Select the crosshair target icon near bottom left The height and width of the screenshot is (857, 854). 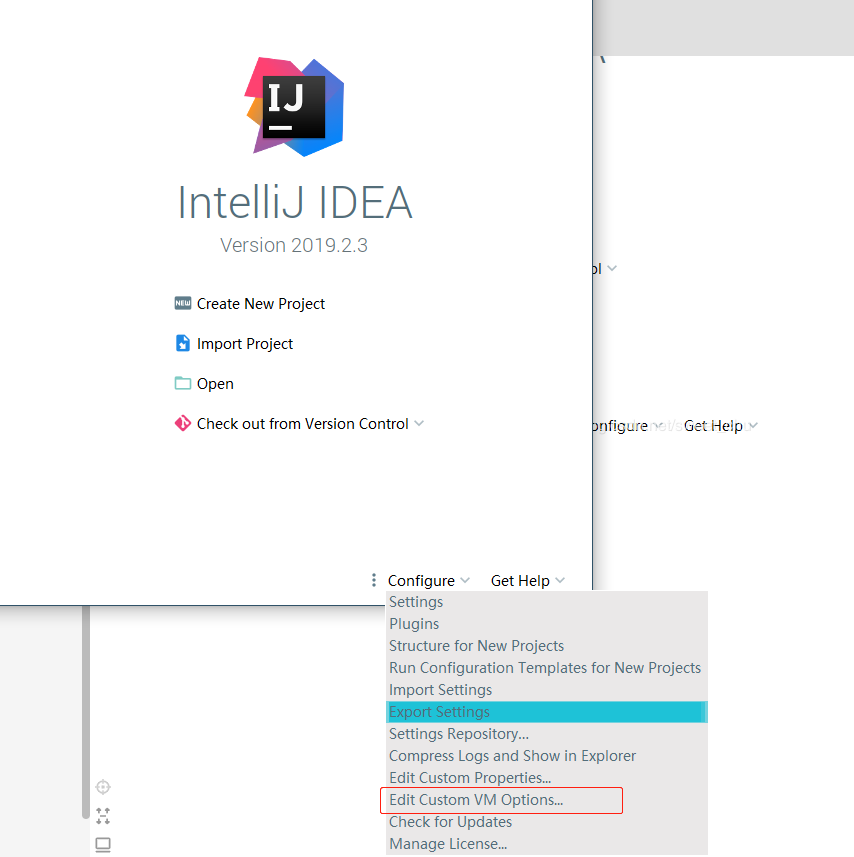[x=102, y=787]
